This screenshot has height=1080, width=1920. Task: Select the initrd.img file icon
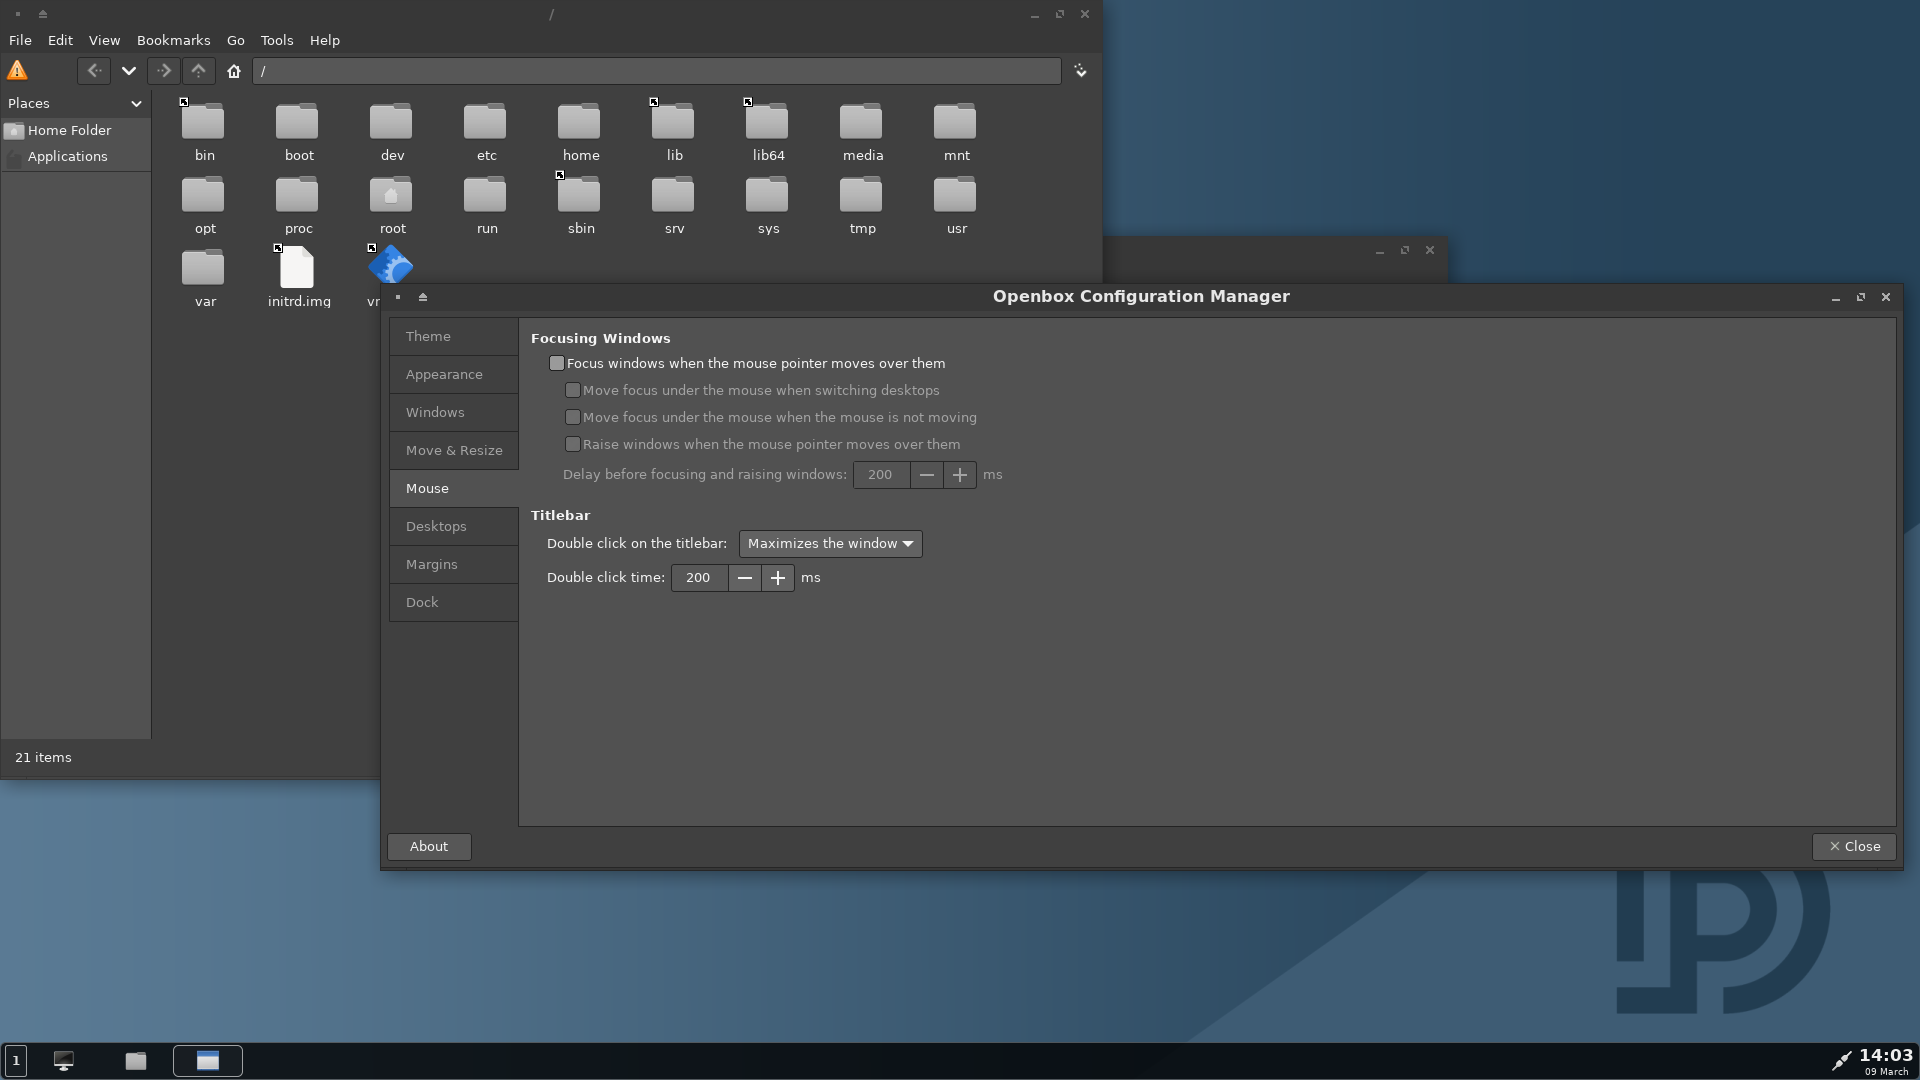pos(297,267)
